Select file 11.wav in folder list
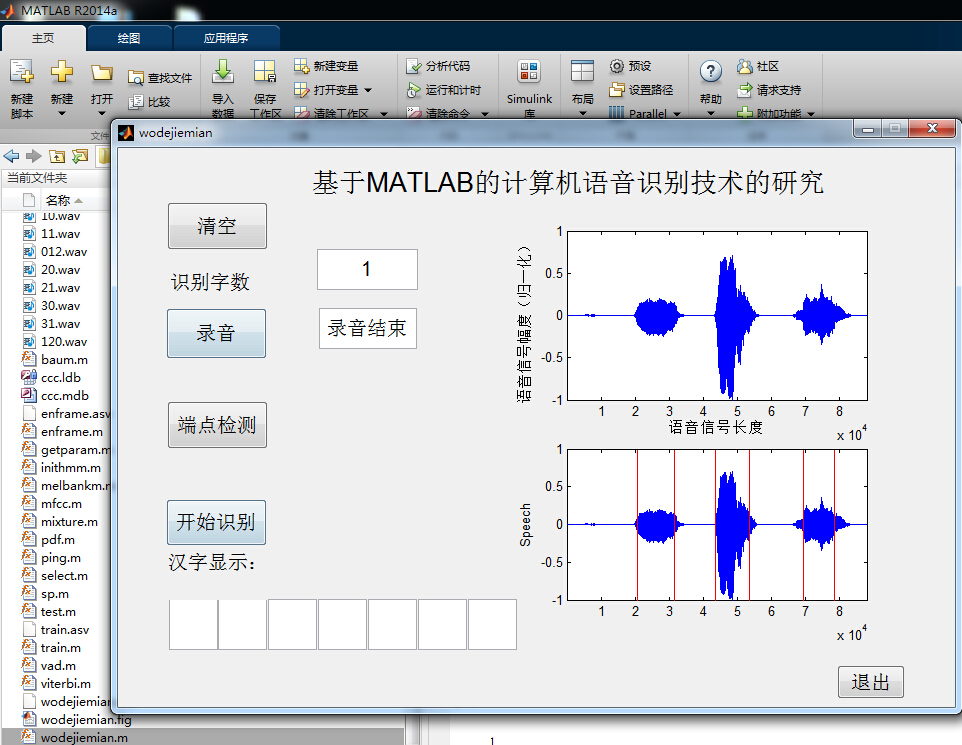Image resolution: width=962 pixels, height=745 pixels. point(60,234)
